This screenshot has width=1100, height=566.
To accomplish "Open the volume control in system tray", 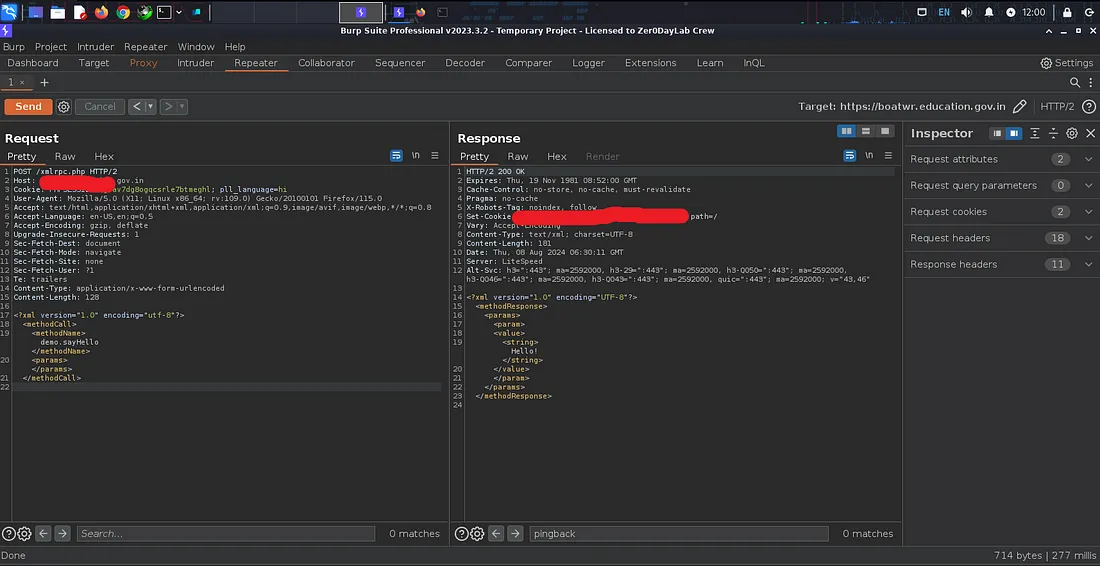I will pos(966,12).
